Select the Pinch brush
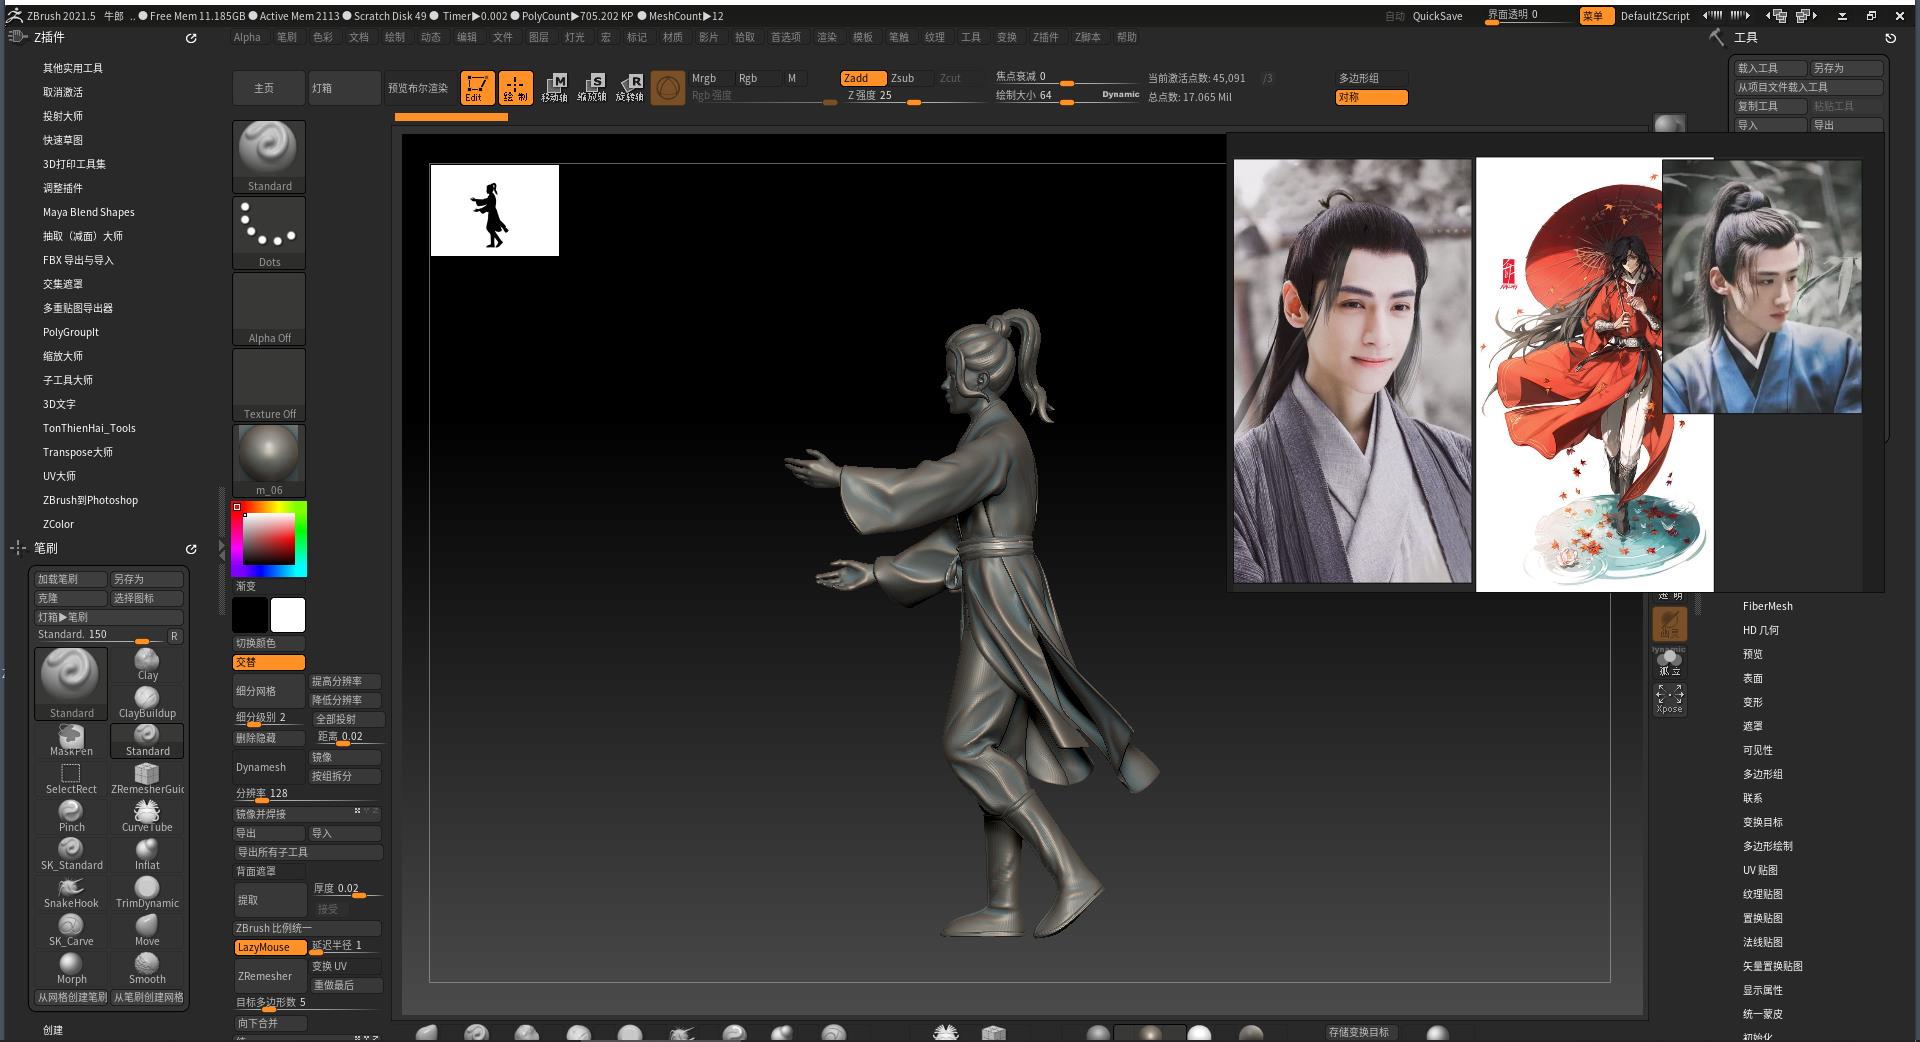 [71, 816]
